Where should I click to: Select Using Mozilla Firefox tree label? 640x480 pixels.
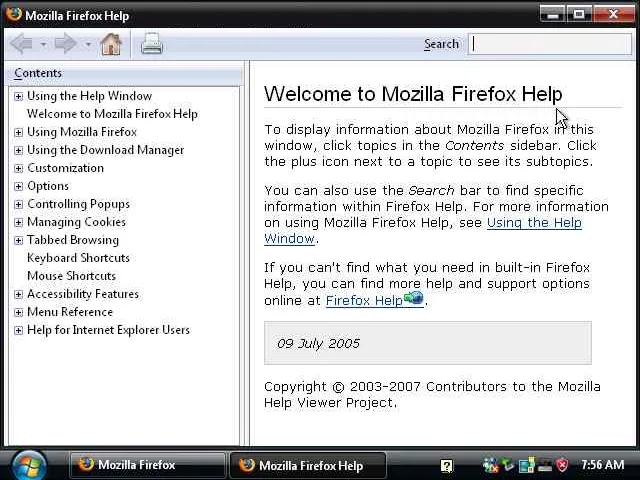[82, 132]
